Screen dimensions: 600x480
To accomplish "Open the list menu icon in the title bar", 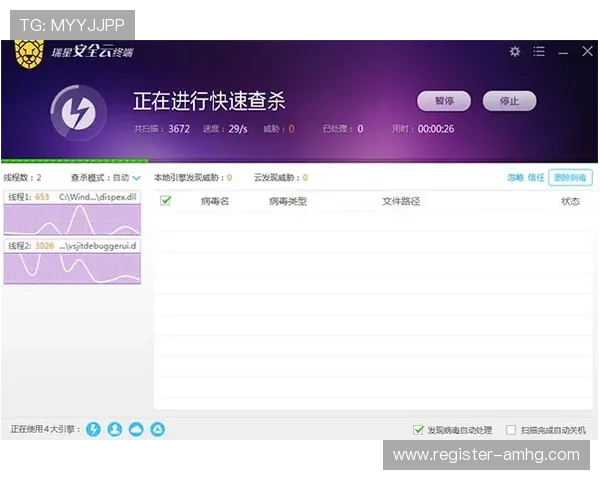I will coord(539,51).
